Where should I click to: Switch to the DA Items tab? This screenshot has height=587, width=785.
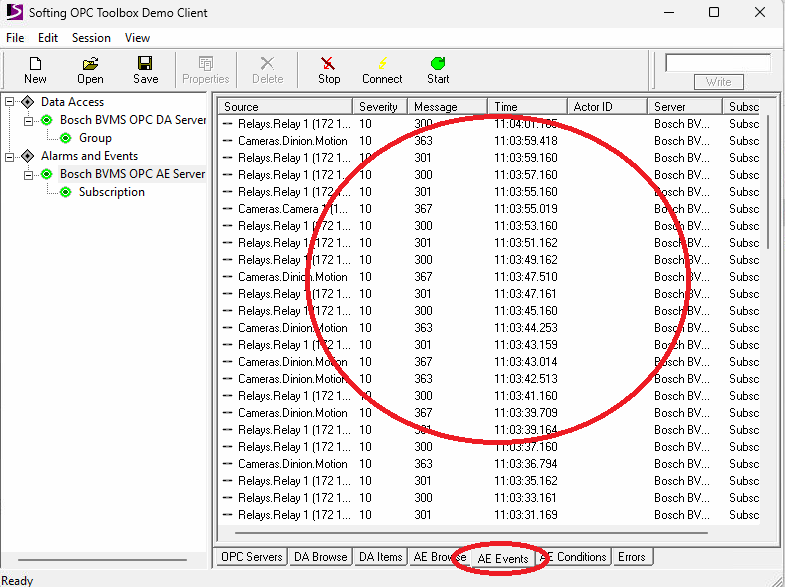(x=380, y=557)
